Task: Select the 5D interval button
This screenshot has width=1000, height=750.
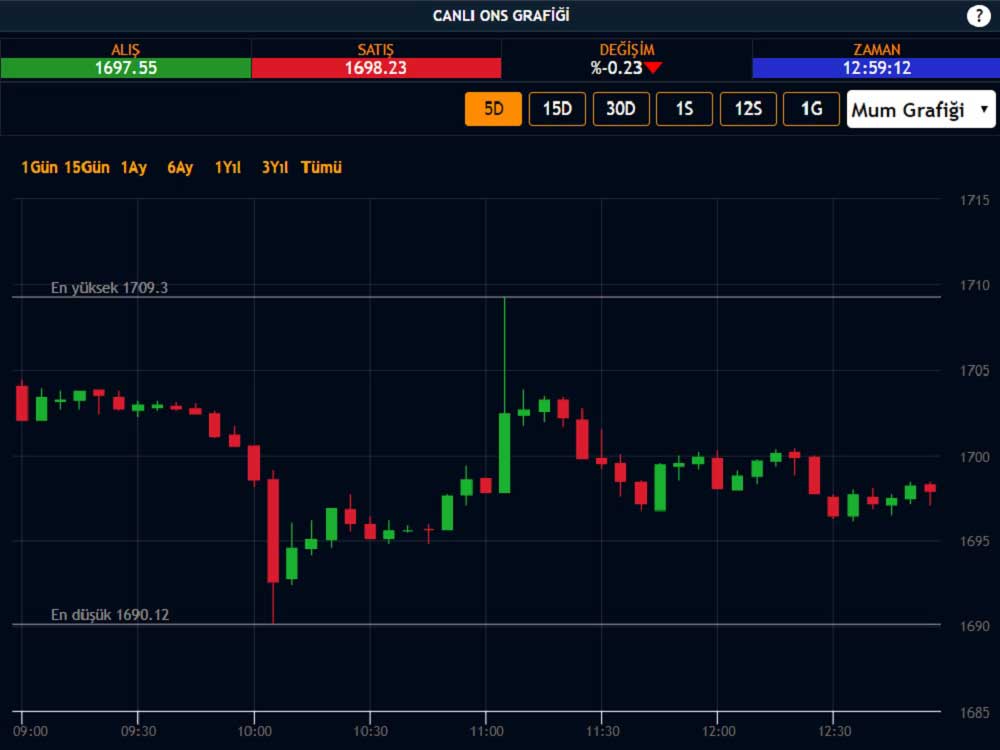Action: tap(494, 109)
